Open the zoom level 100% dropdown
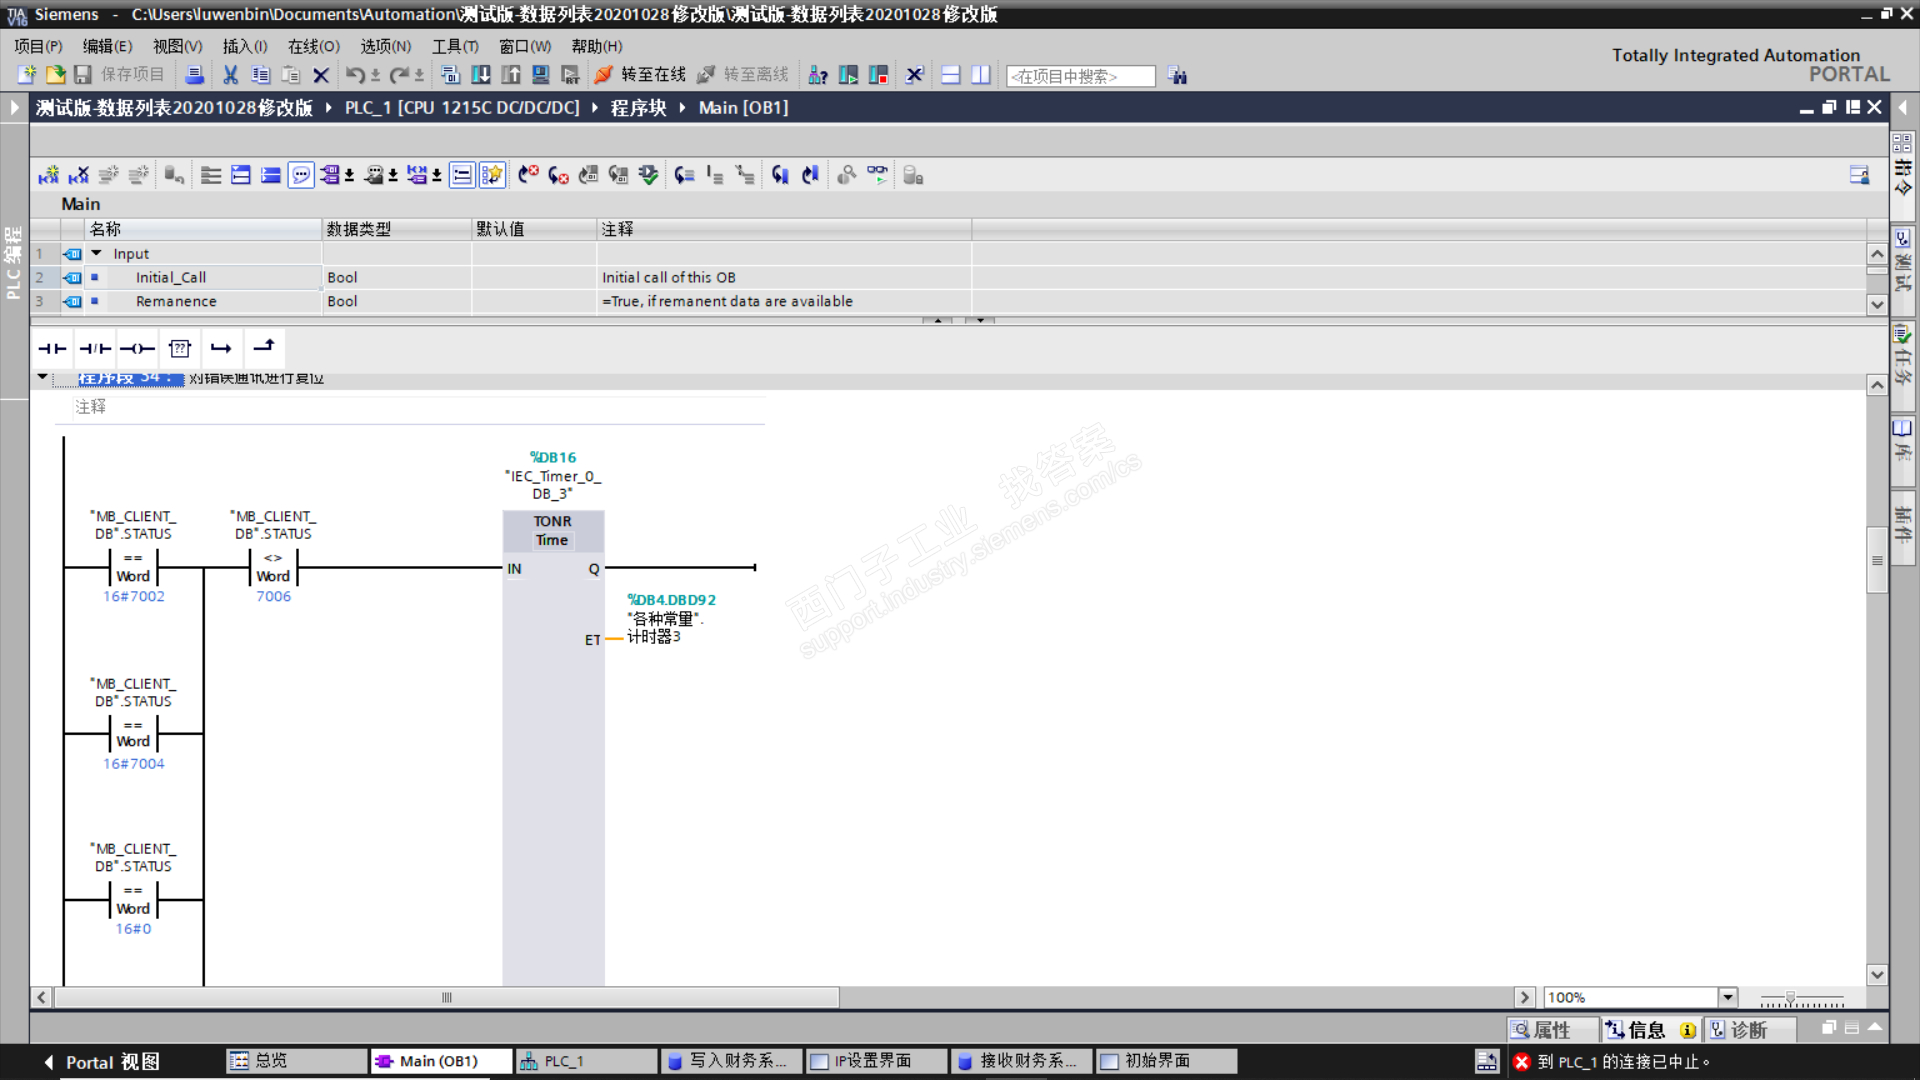This screenshot has width=1920, height=1080. [1727, 997]
